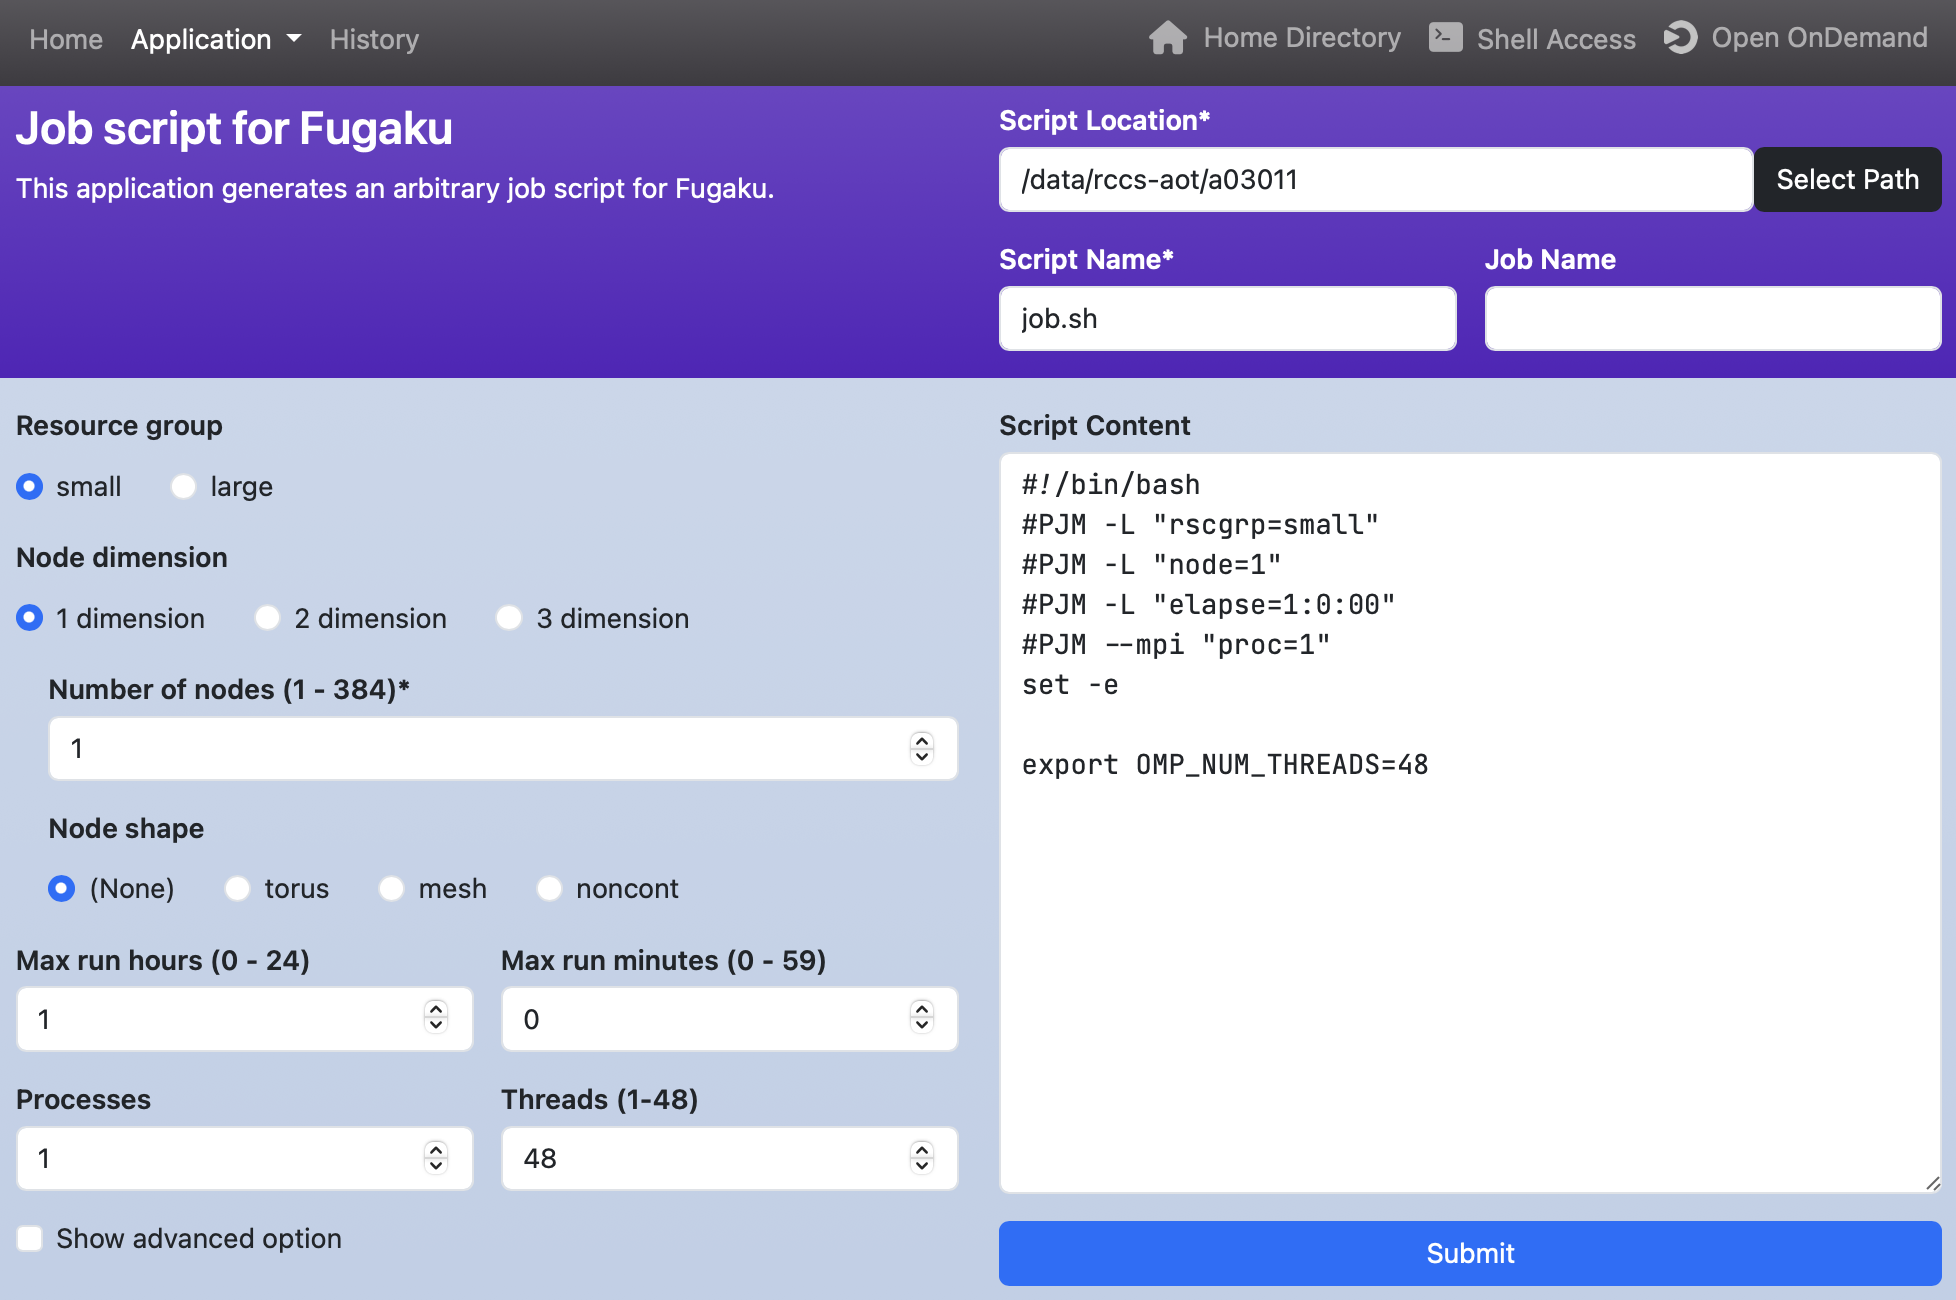Select mesh node shape
The height and width of the screenshot is (1300, 1956).
click(392, 888)
